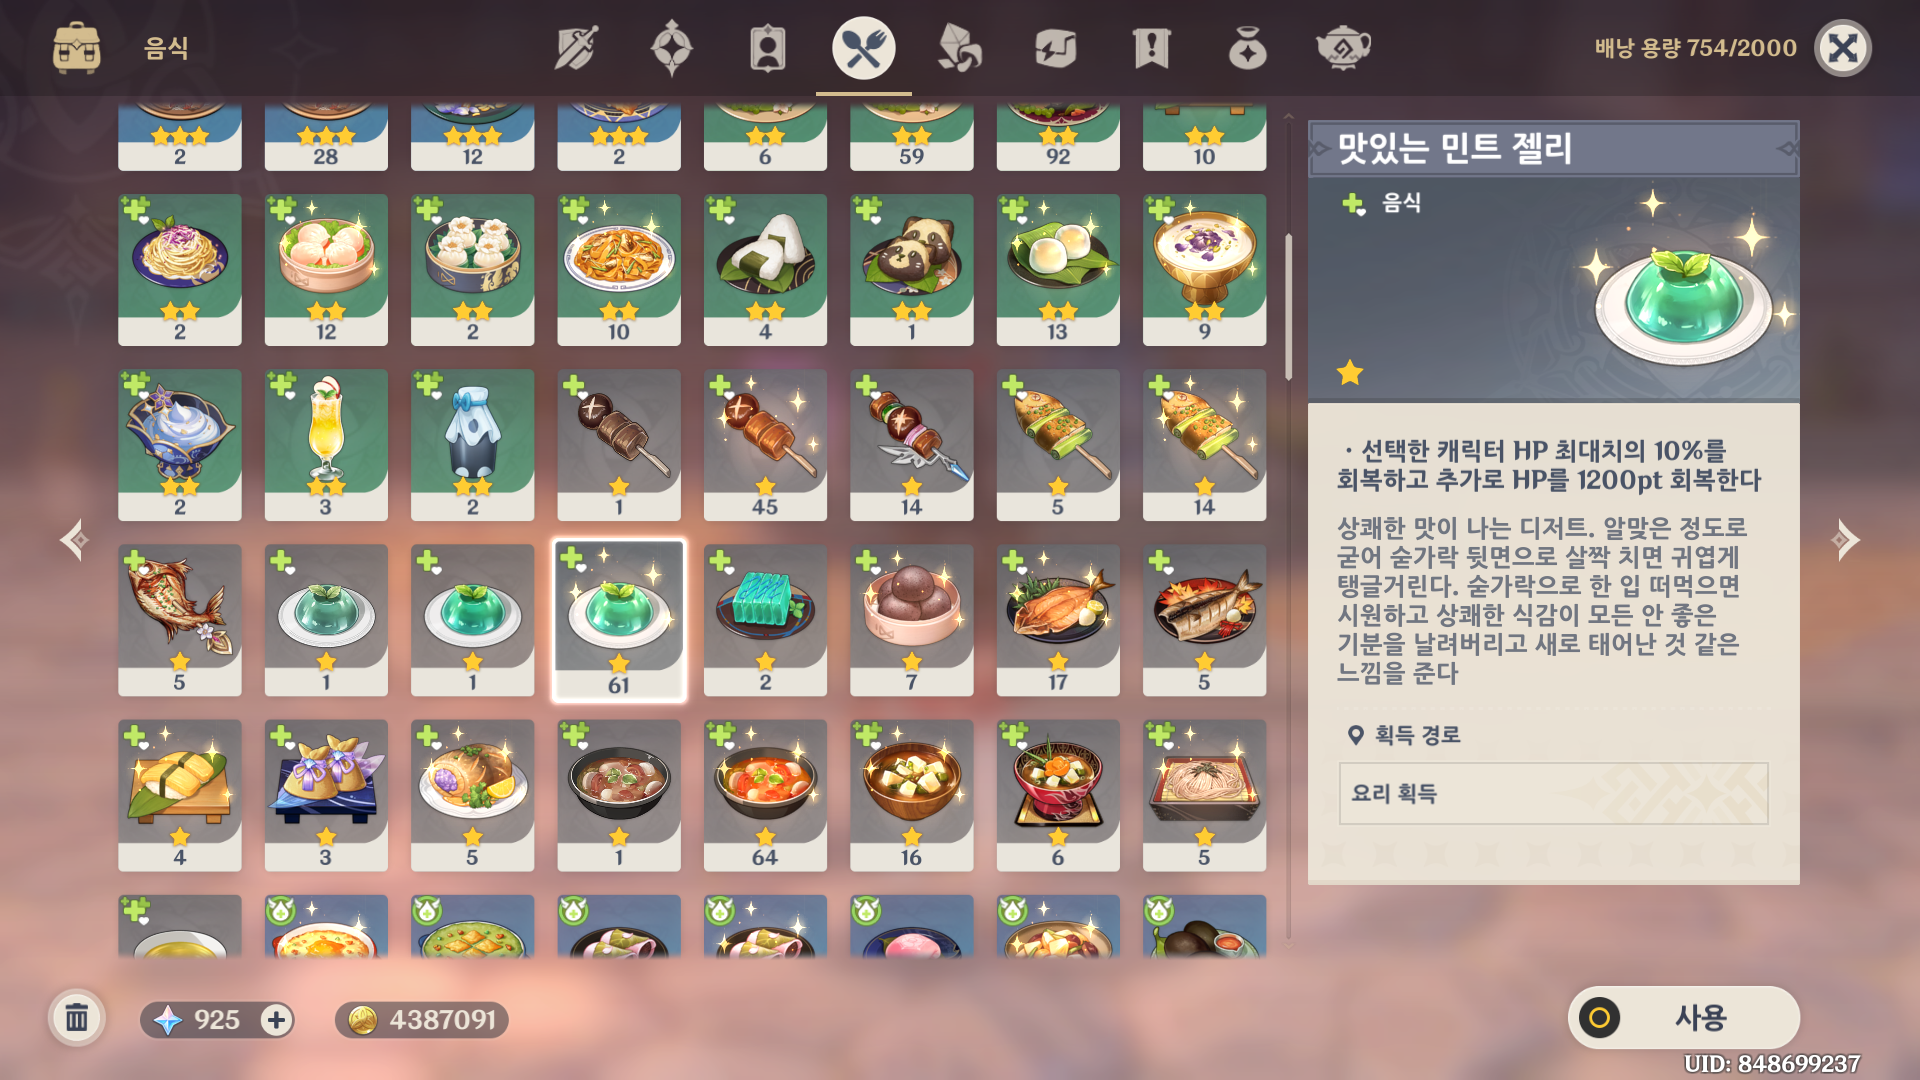Image resolution: width=1920 pixels, height=1080 pixels.
Task: Open the 요리 획득 source entry
Action: point(1553,793)
